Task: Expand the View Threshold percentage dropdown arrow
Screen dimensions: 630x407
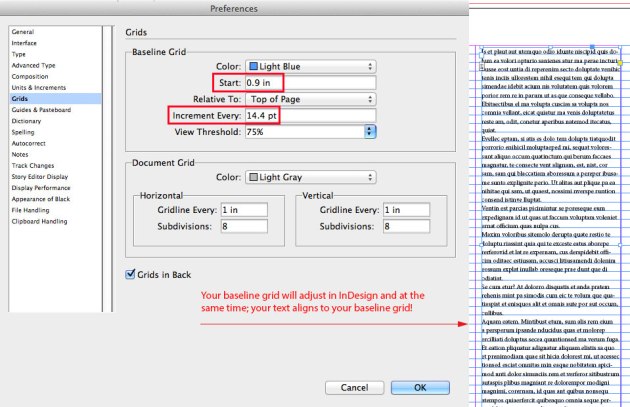Action: pyautogui.click(x=370, y=132)
